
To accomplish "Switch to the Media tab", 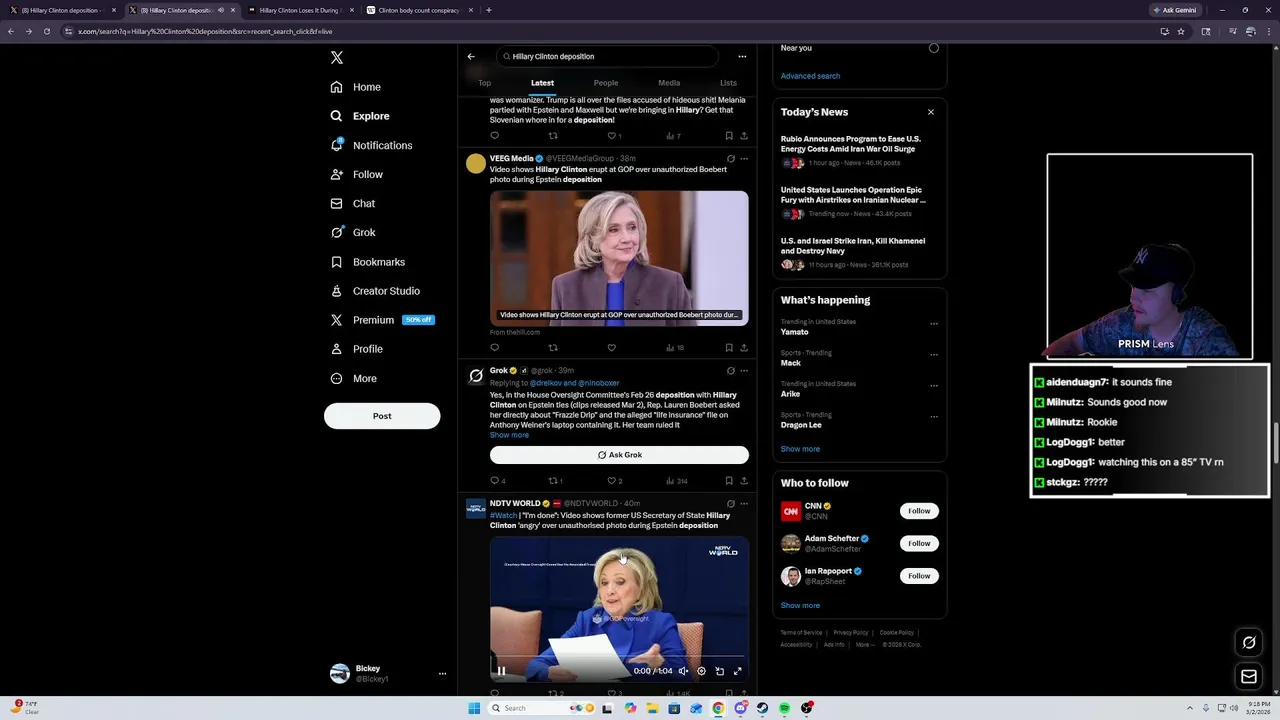I will coord(669,83).
